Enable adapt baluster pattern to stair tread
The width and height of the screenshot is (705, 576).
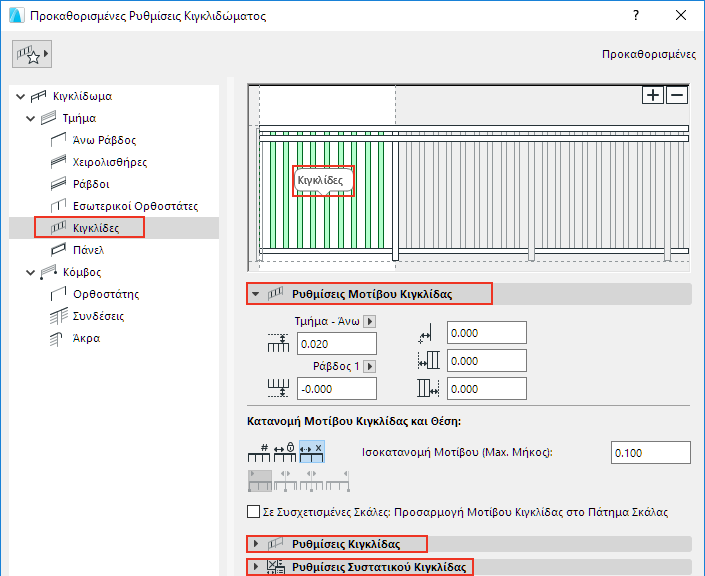tap(254, 512)
